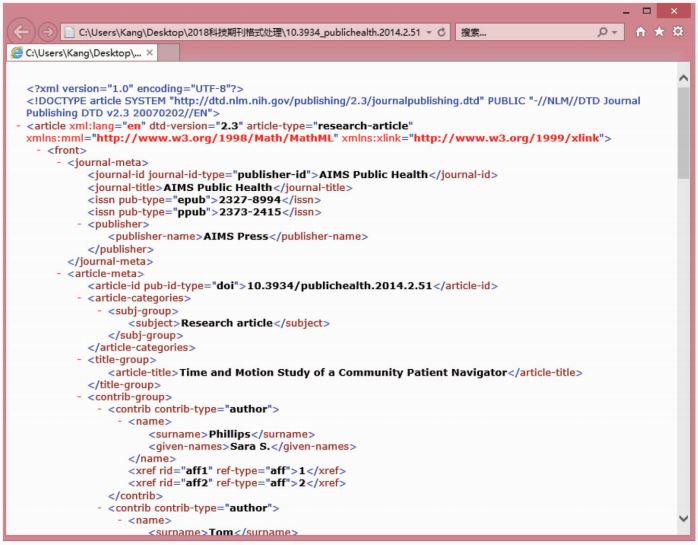Close the browser window
Viewport: 698px width, 545px height.
(x=674, y=11)
